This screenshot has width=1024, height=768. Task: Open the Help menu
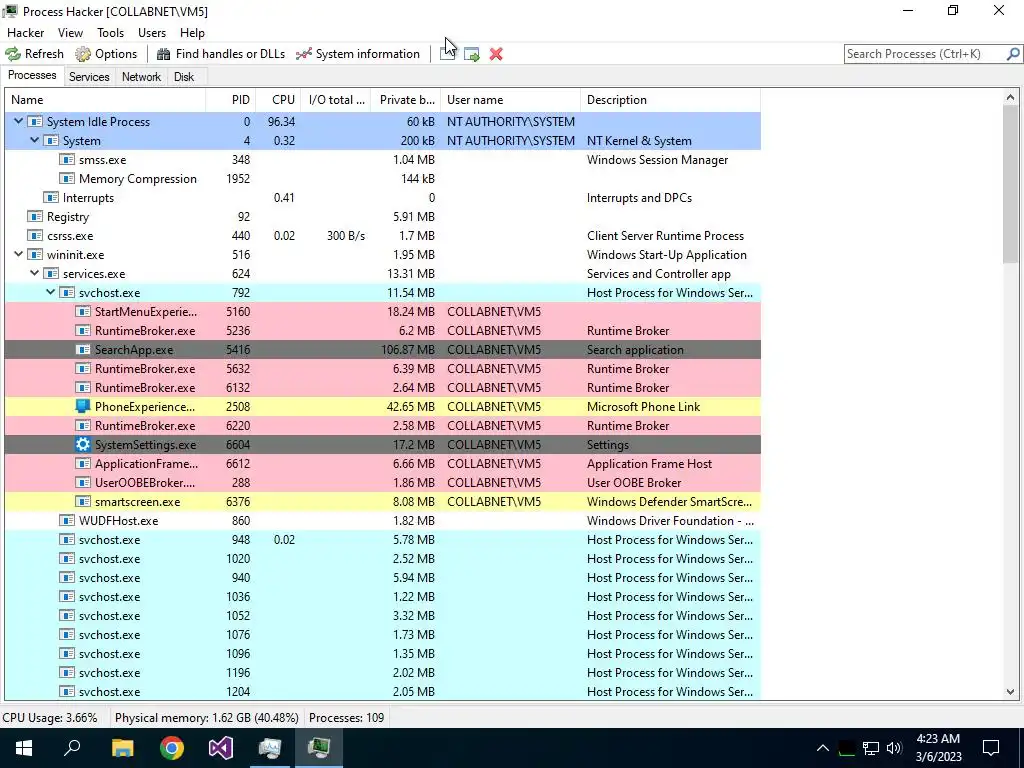coord(192,33)
